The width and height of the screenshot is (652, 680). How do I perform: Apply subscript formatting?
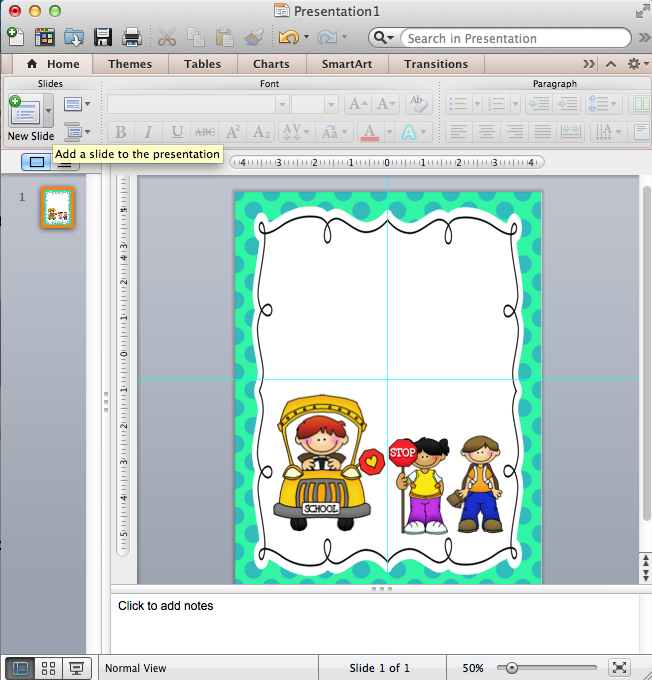tap(261, 132)
